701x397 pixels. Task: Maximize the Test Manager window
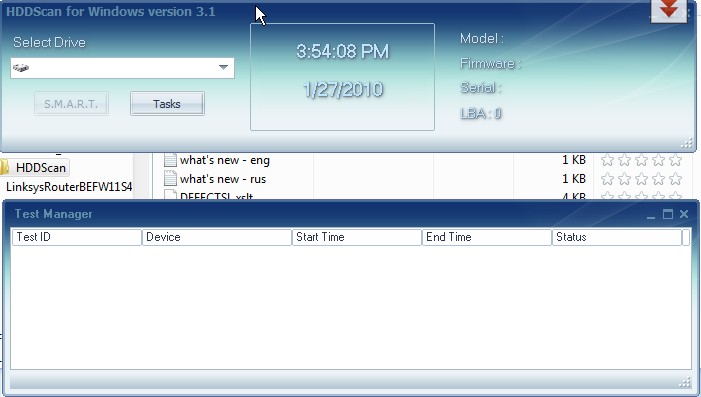[x=667, y=214]
